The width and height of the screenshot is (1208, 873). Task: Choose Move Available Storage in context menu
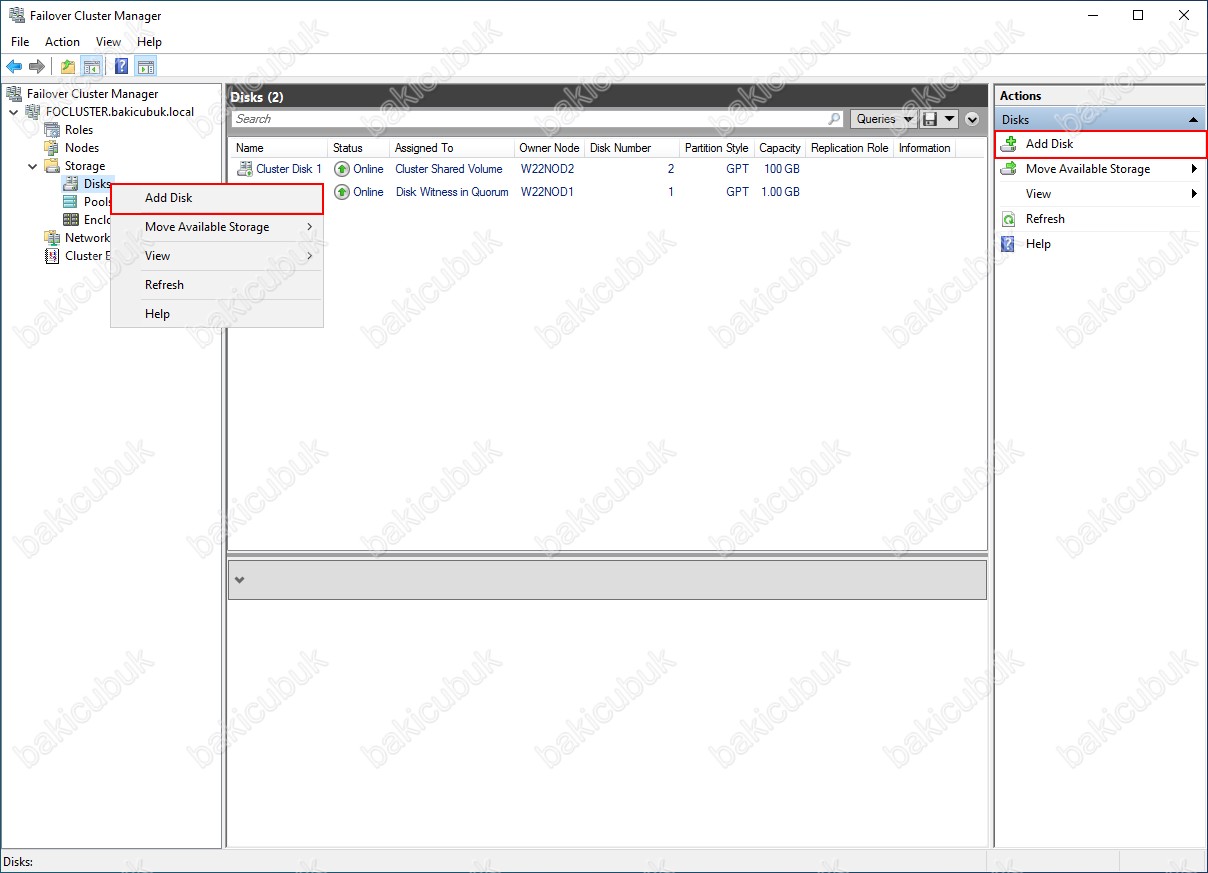pos(217,227)
